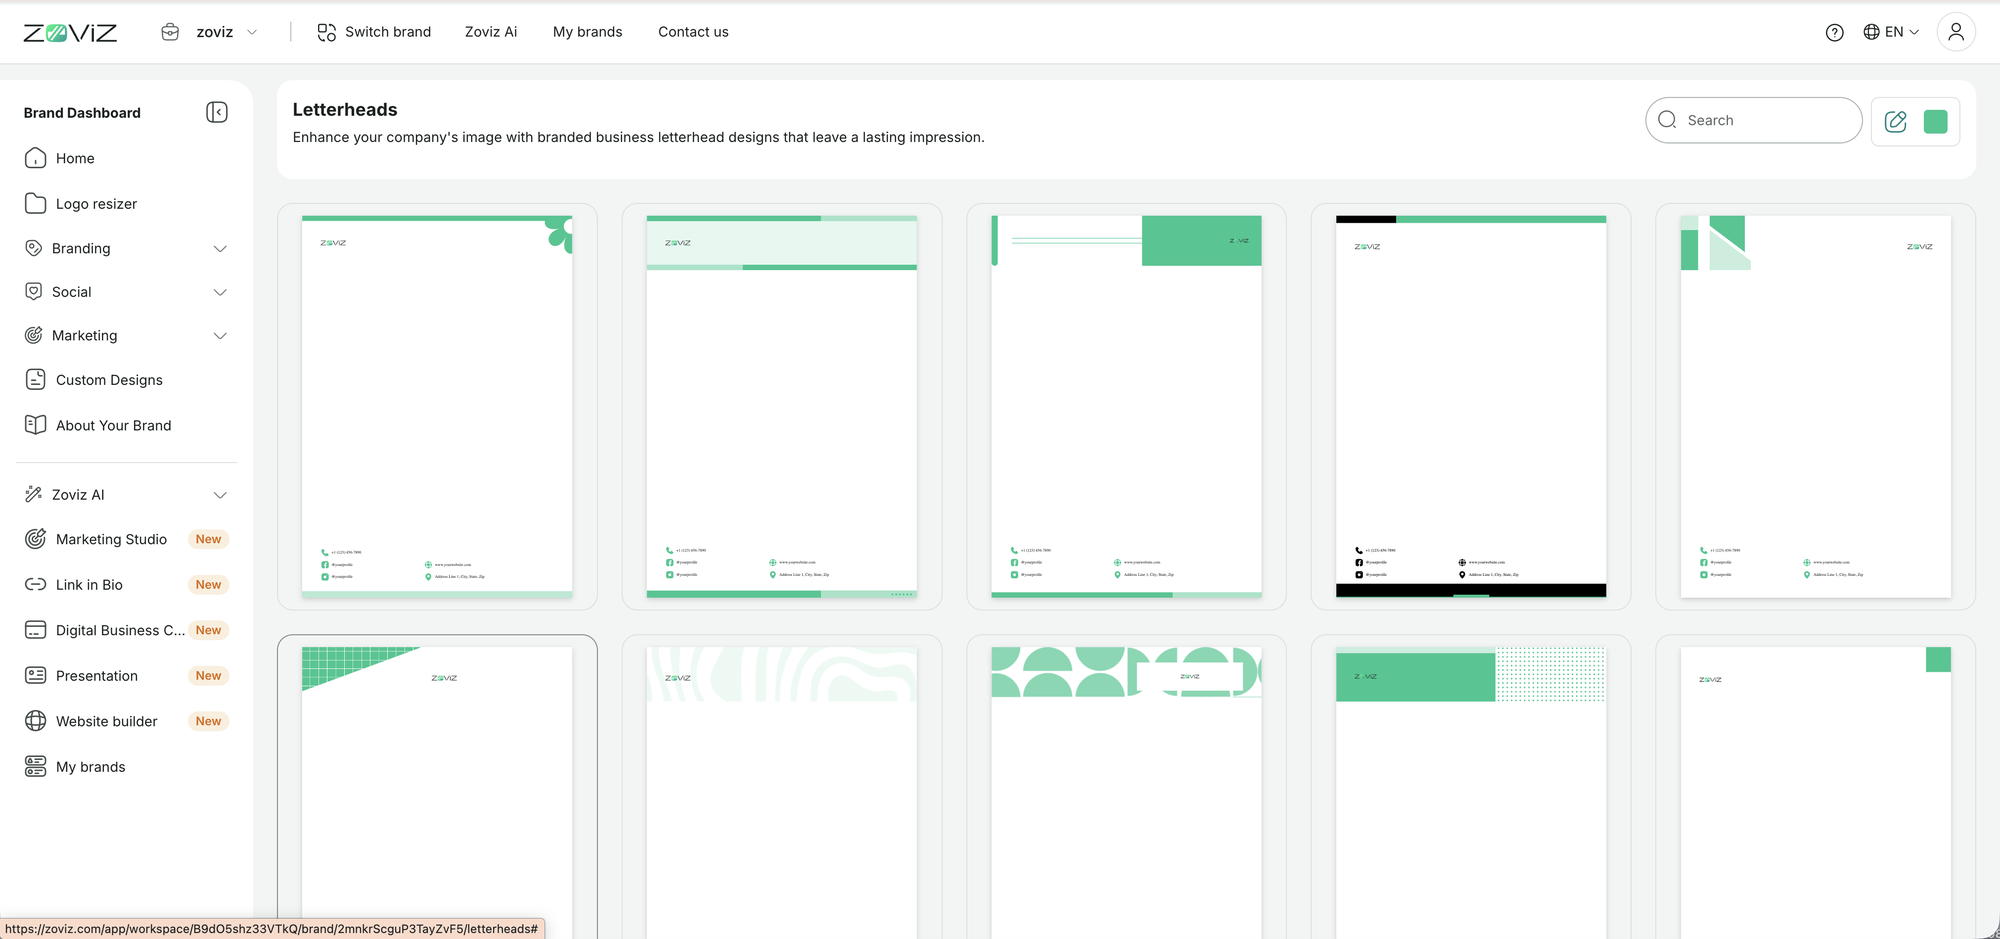This screenshot has width=2000, height=939.
Task: Click the edit pencil icon near search
Action: [1895, 121]
